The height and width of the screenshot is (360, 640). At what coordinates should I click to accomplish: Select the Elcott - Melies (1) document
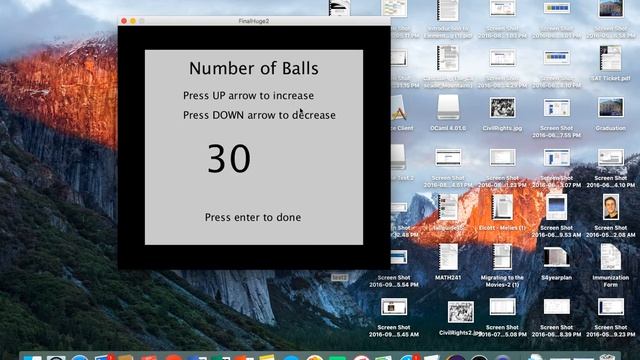502,207
